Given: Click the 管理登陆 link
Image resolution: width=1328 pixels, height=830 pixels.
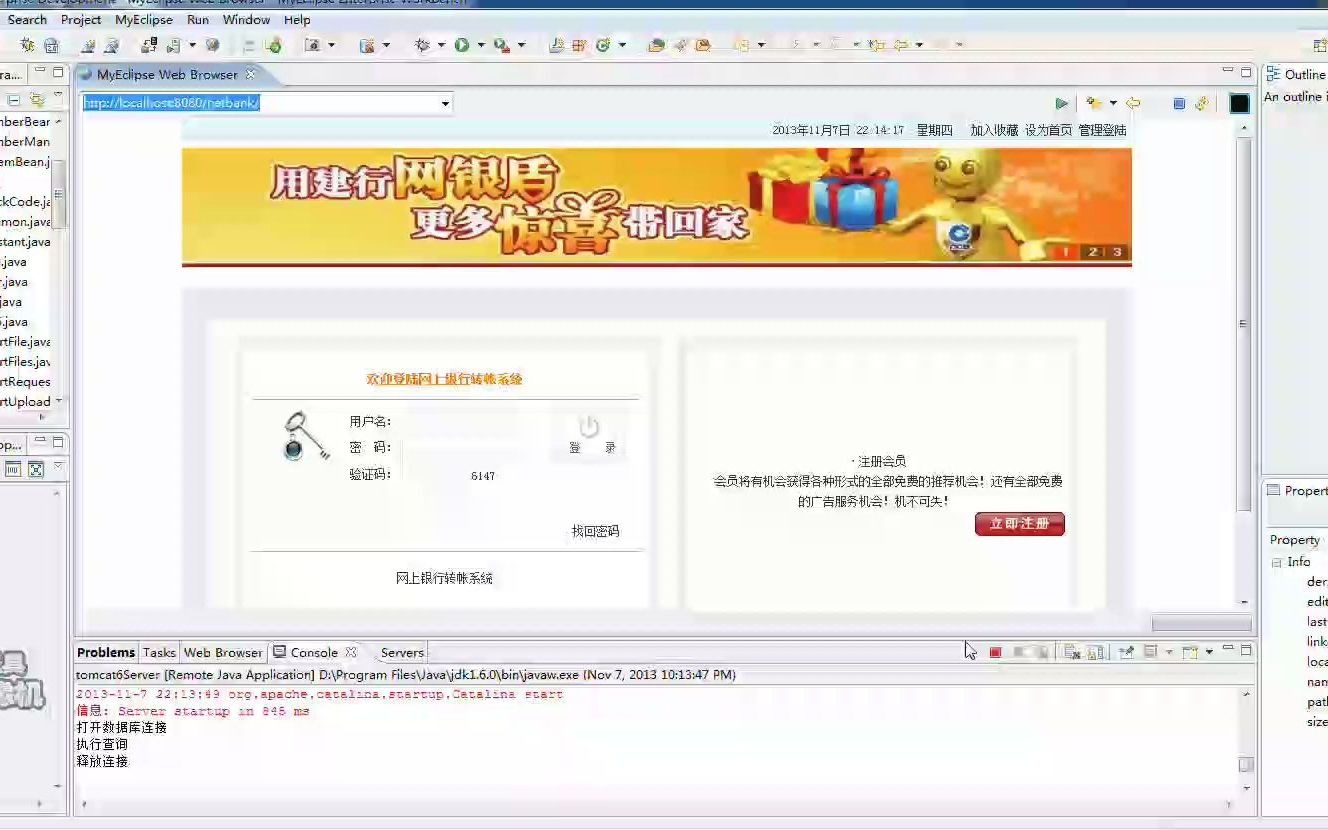Looking at the screenshot, I should pos(1102,130).
